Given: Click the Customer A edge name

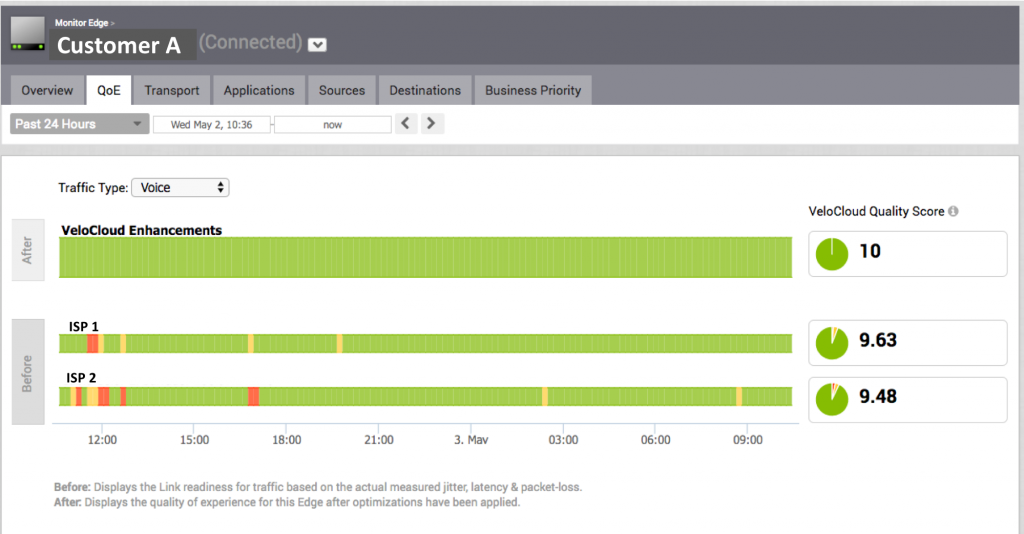Looking at the screenshot, I should 119,46.
